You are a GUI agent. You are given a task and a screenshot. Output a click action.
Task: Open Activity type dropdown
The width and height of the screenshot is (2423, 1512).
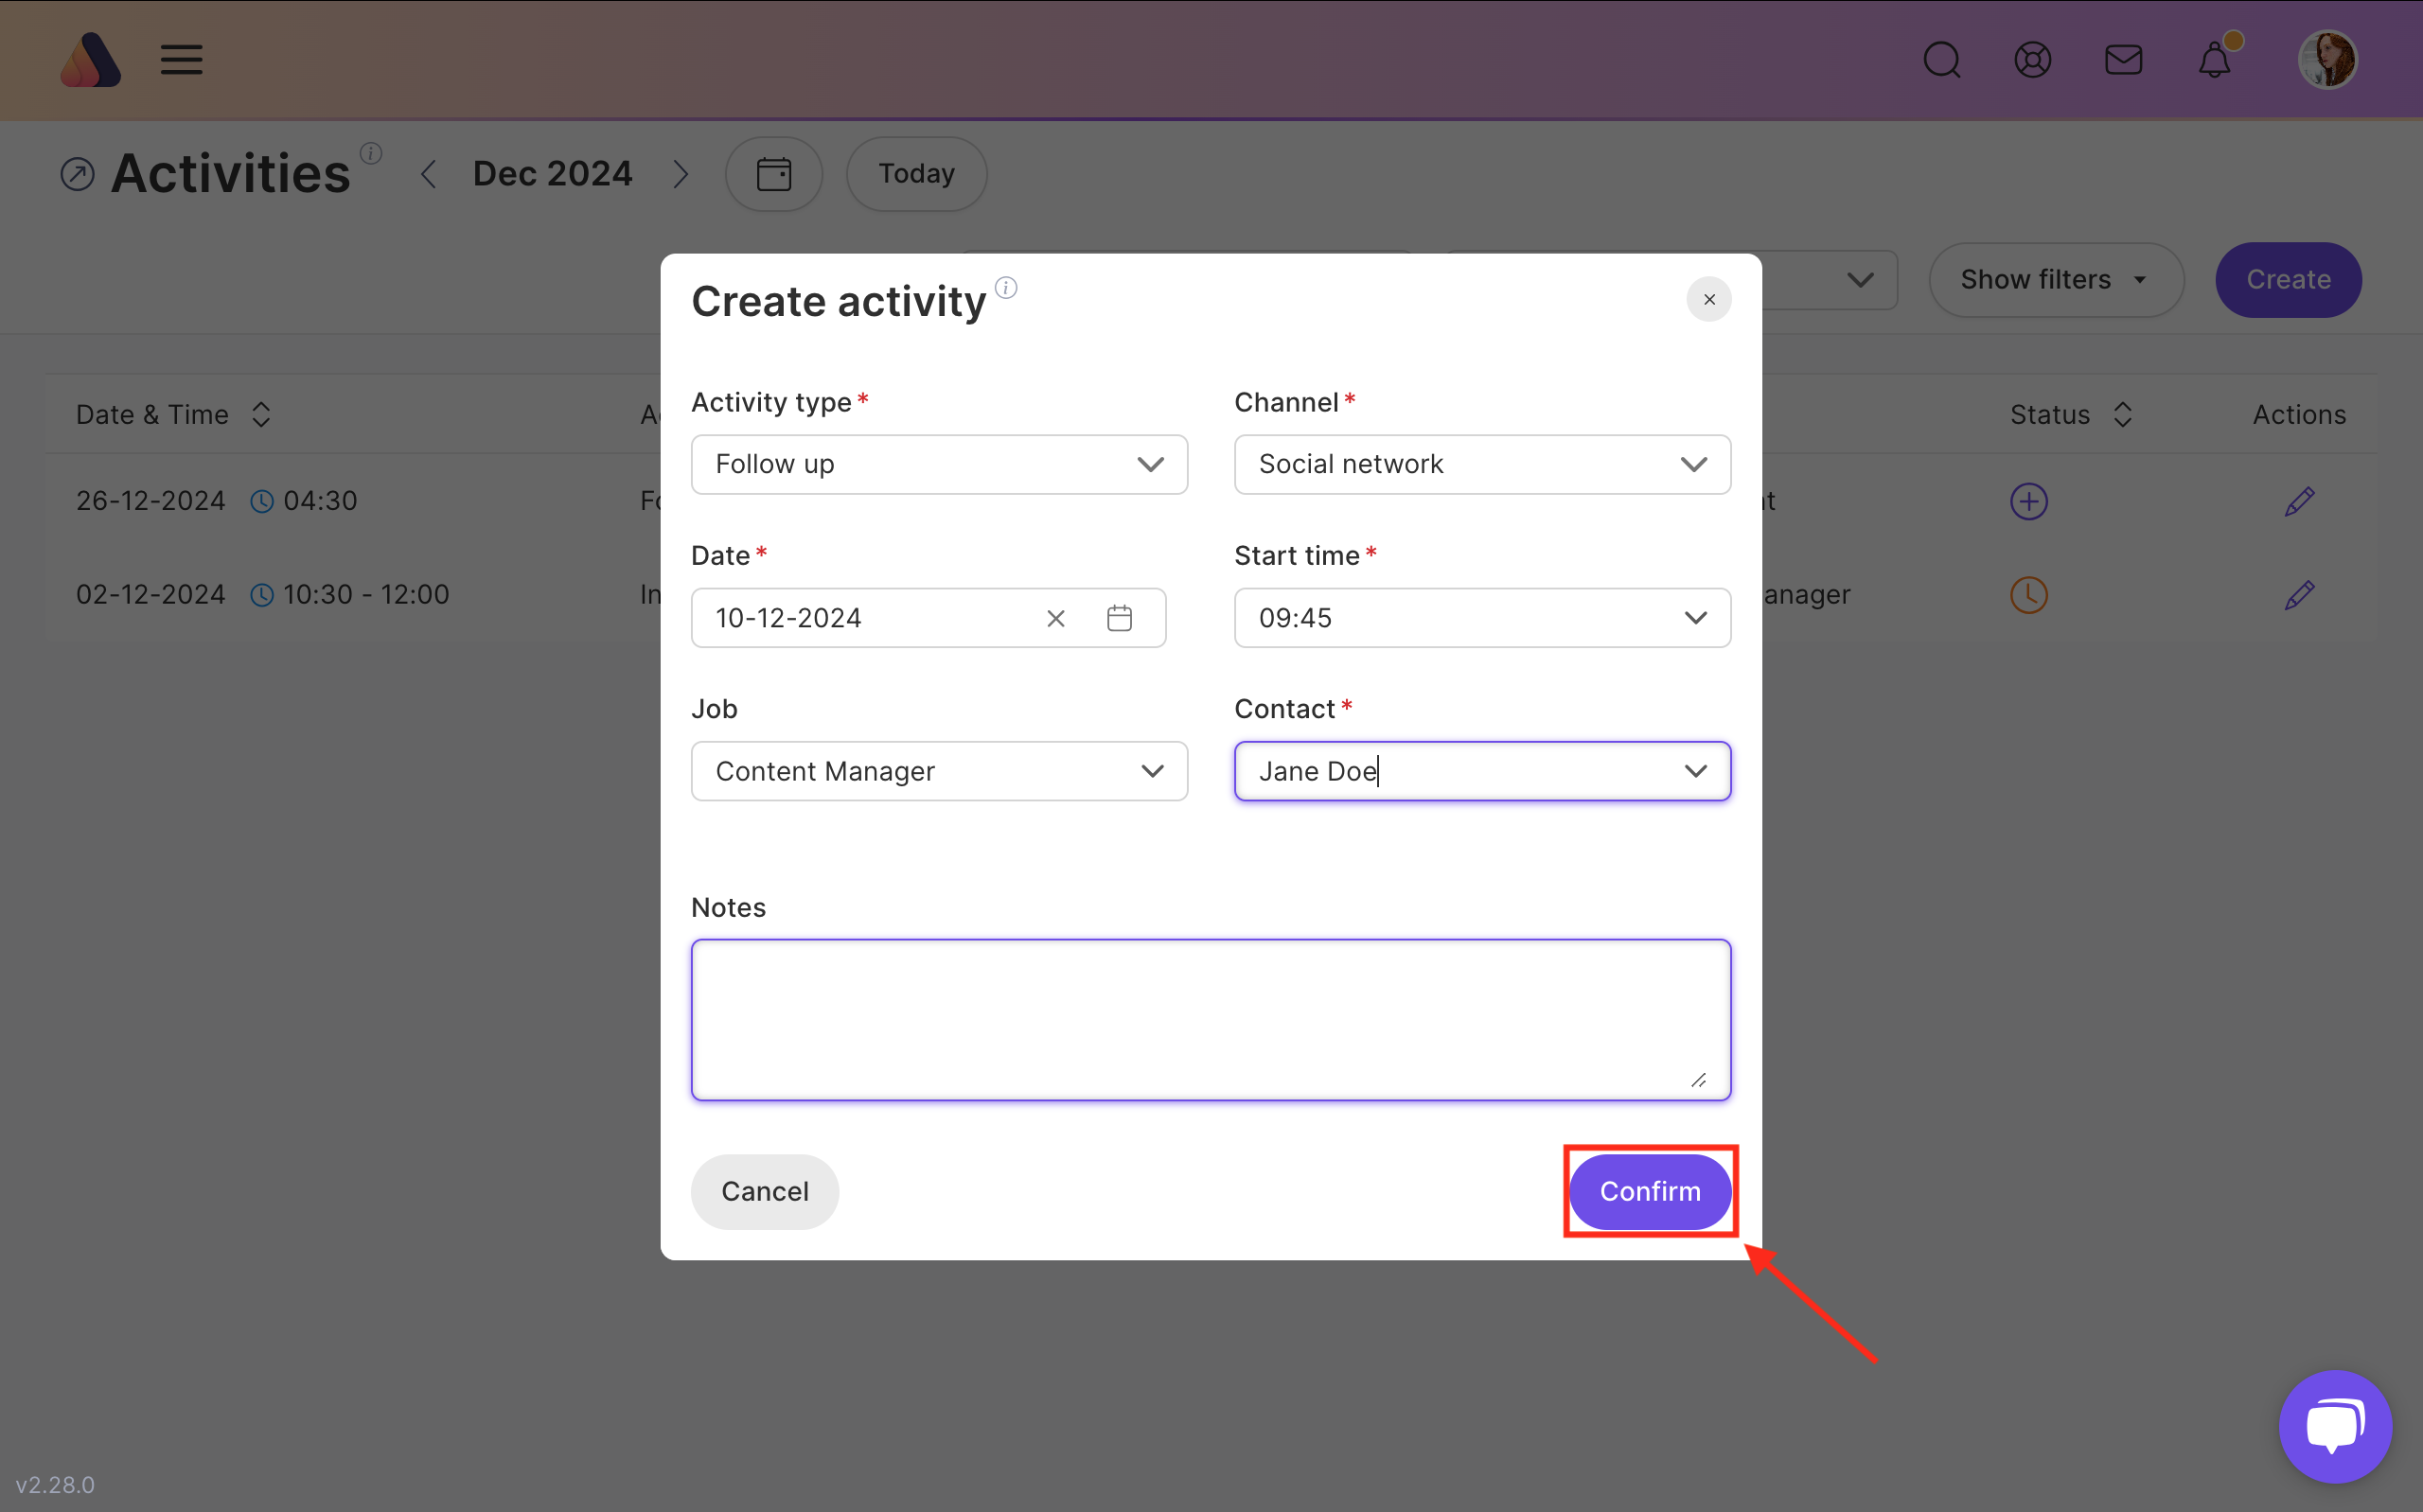click(x=939, y=464)
